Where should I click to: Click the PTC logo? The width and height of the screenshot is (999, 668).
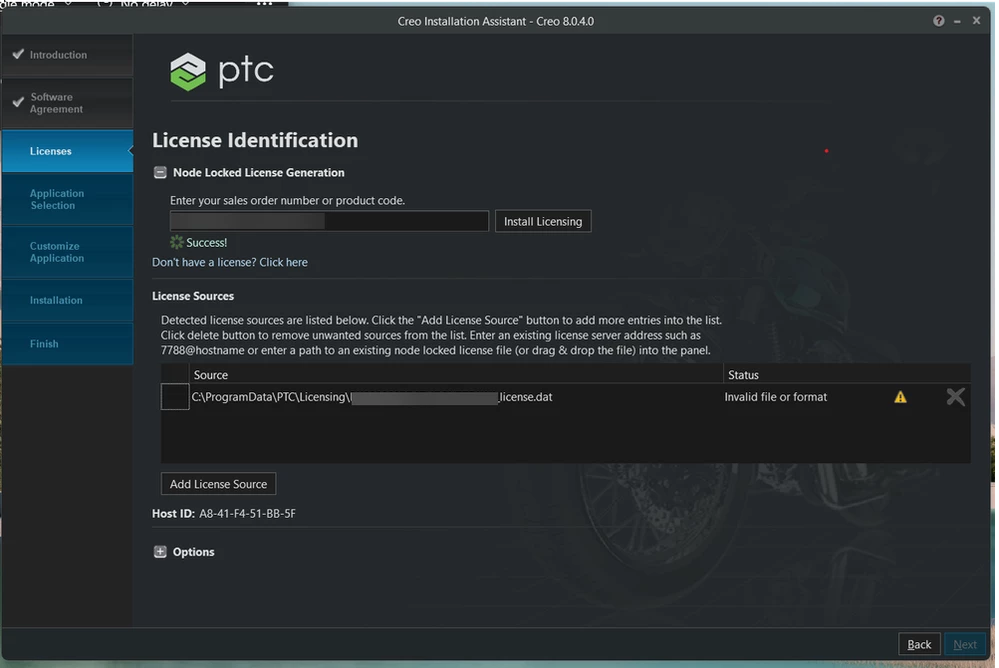coord(222,71)
